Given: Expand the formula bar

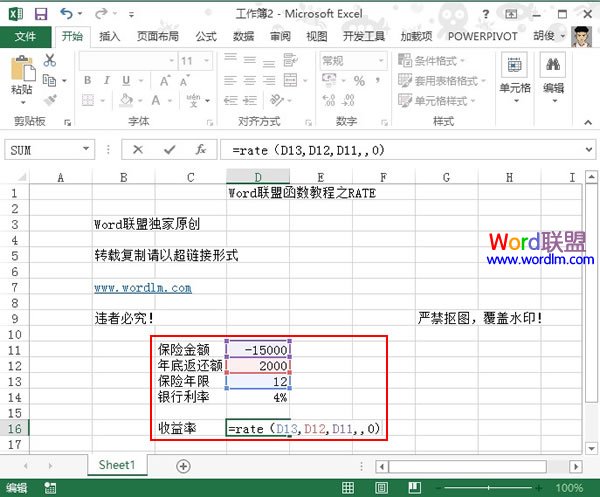Looking at the screenshot, I should click(x=589, y=150).
